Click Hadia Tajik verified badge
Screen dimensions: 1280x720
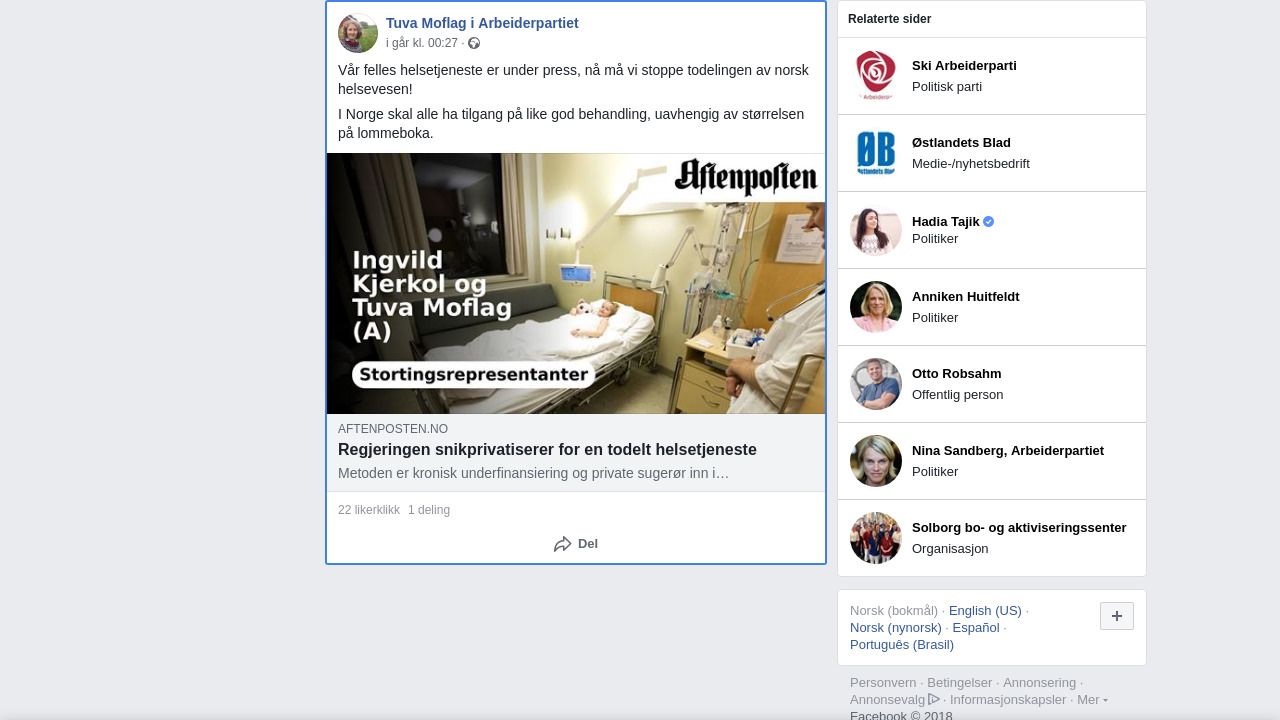pyautogui.click(x=989, y=222)
